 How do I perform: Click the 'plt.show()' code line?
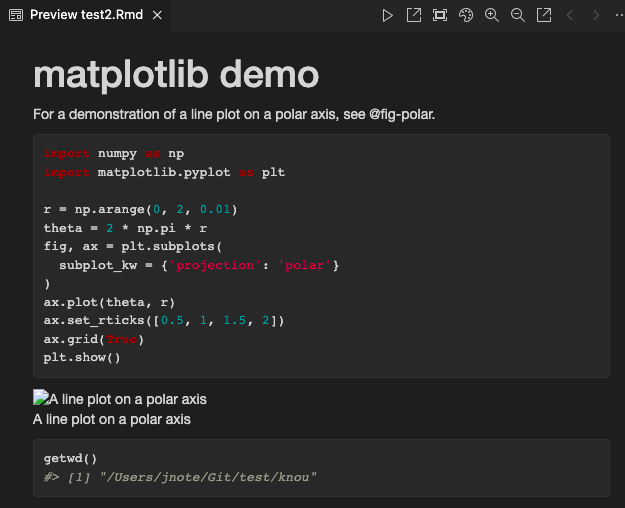coord(82,358)
